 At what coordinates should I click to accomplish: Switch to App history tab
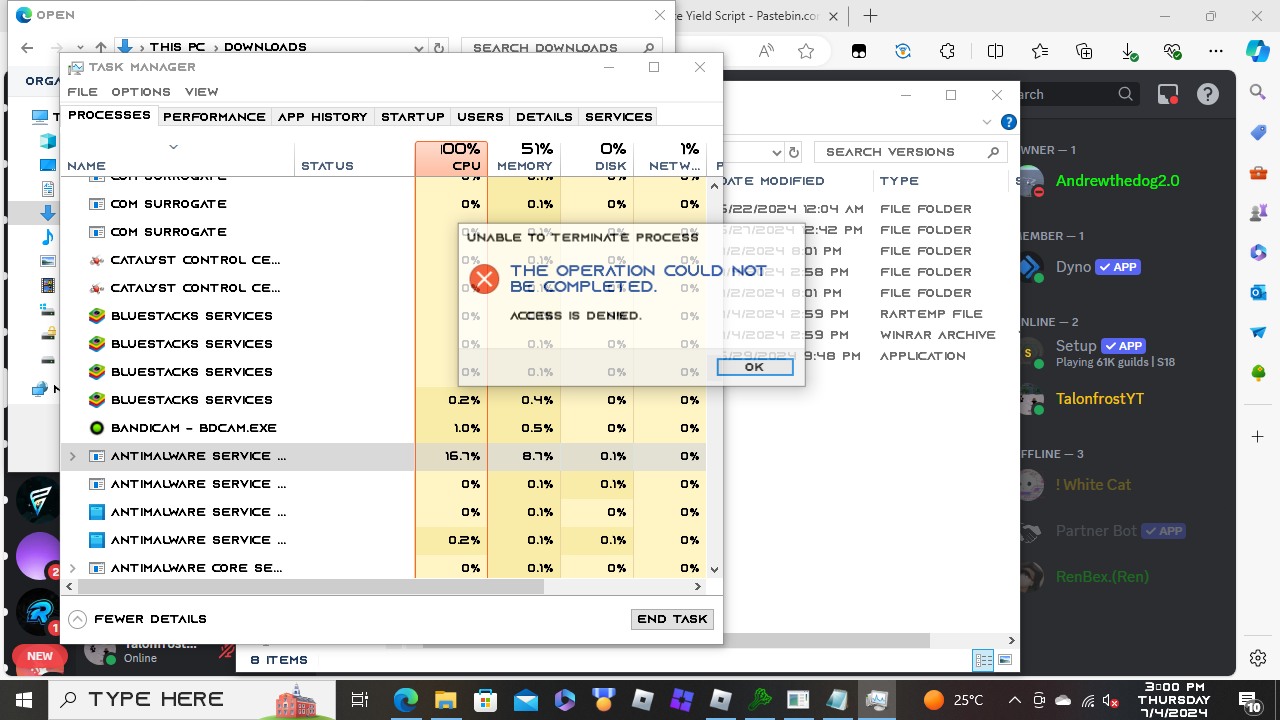323,117
